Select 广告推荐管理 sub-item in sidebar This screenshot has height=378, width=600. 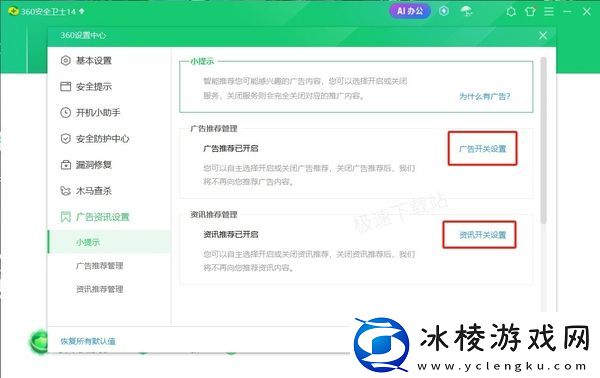point(99,266)
